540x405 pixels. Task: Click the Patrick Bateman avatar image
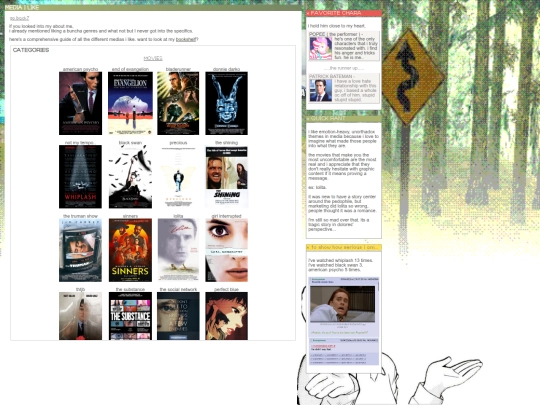[321, 90]
